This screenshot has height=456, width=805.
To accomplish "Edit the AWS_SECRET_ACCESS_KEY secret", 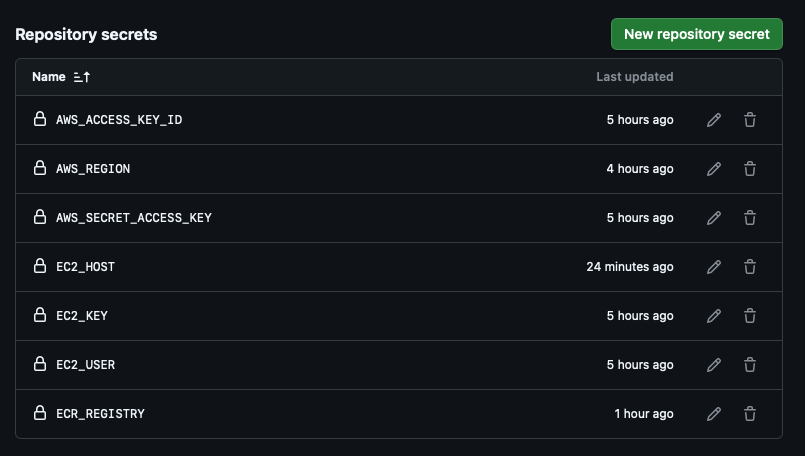I will 714,218.
